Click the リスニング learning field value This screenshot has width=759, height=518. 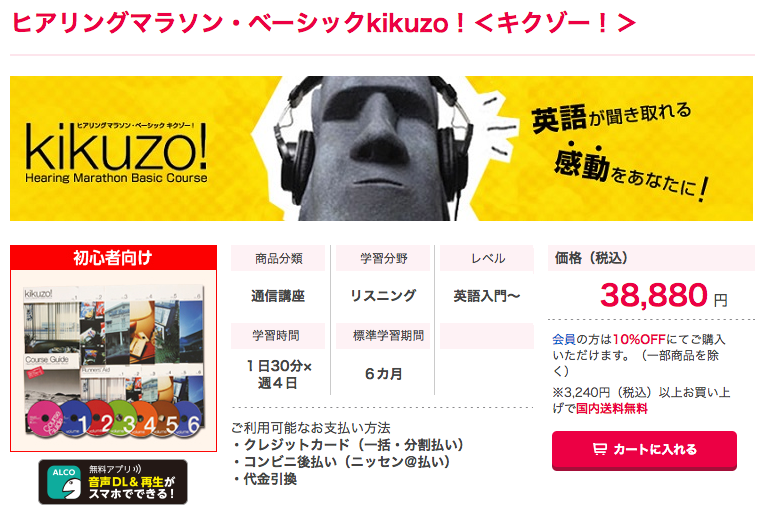click(383, 296)
